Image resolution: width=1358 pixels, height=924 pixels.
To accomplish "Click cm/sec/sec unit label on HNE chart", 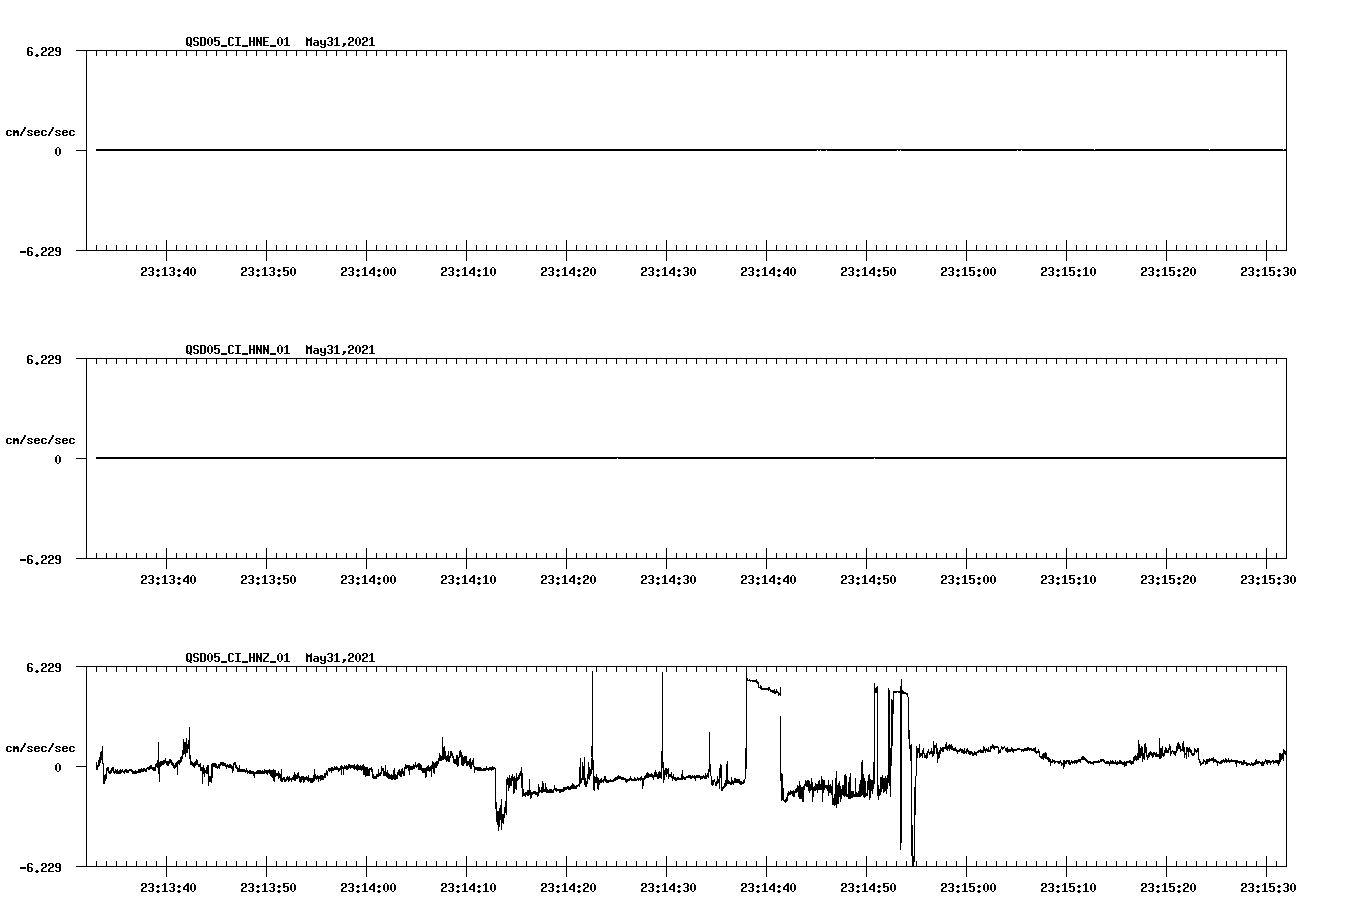I will 40,132.
